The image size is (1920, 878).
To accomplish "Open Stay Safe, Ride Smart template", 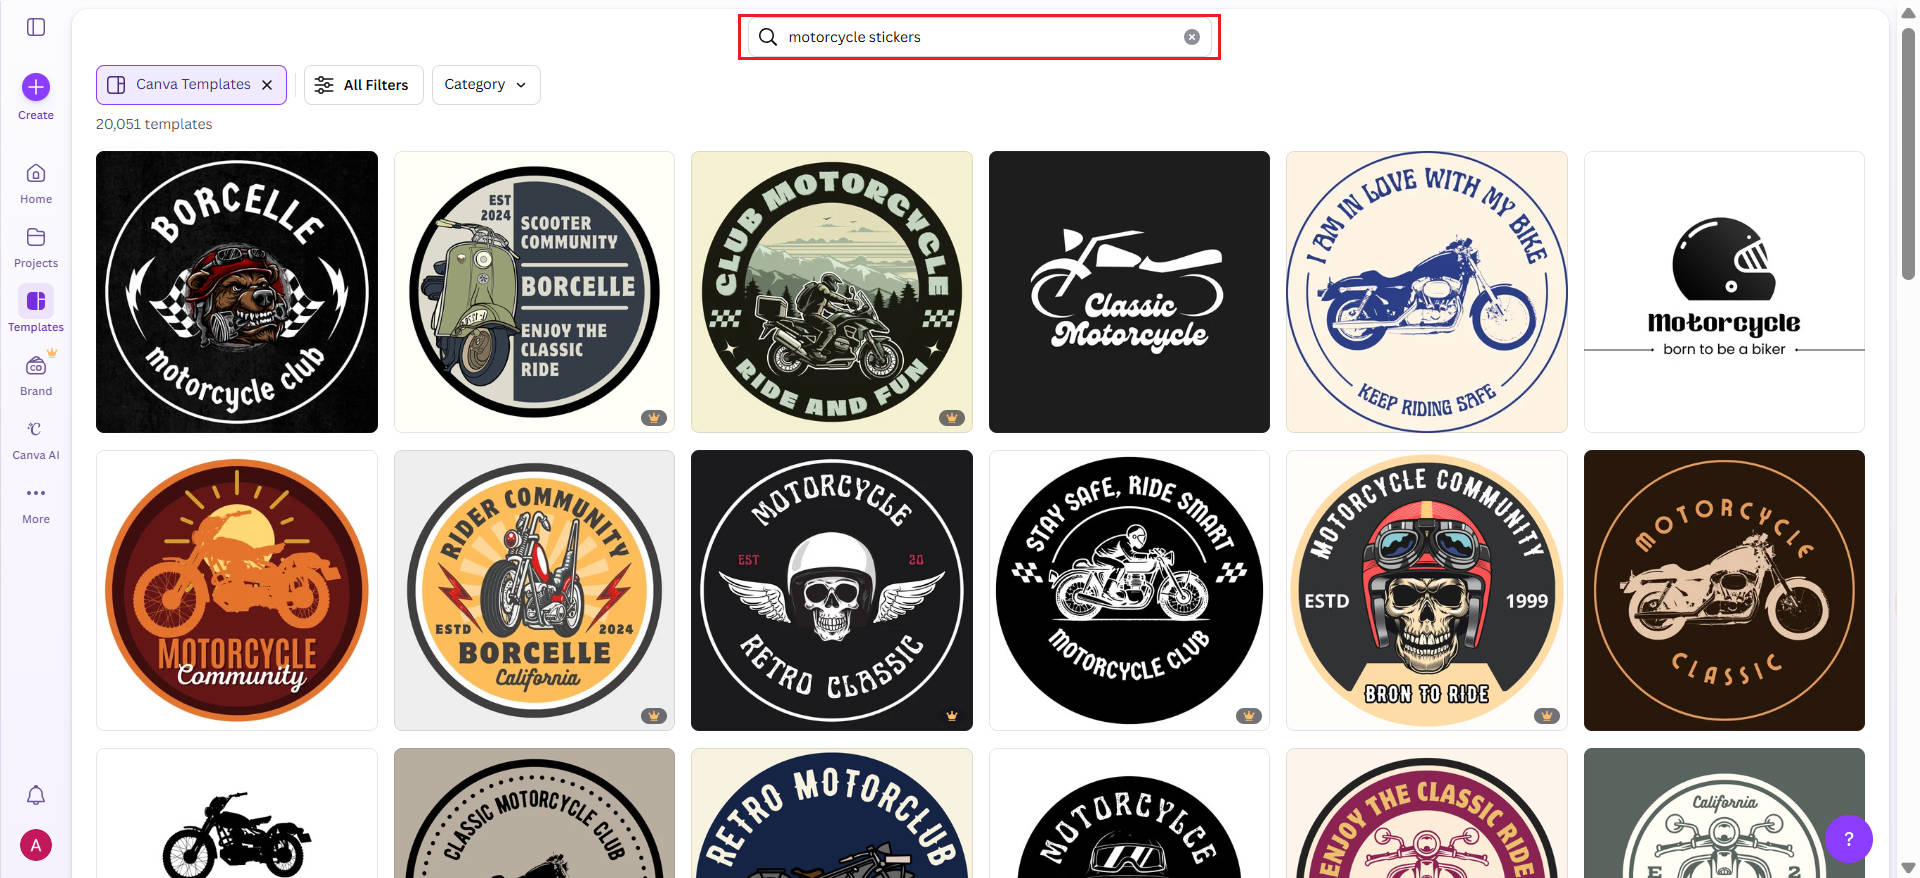I will 1129,590.
